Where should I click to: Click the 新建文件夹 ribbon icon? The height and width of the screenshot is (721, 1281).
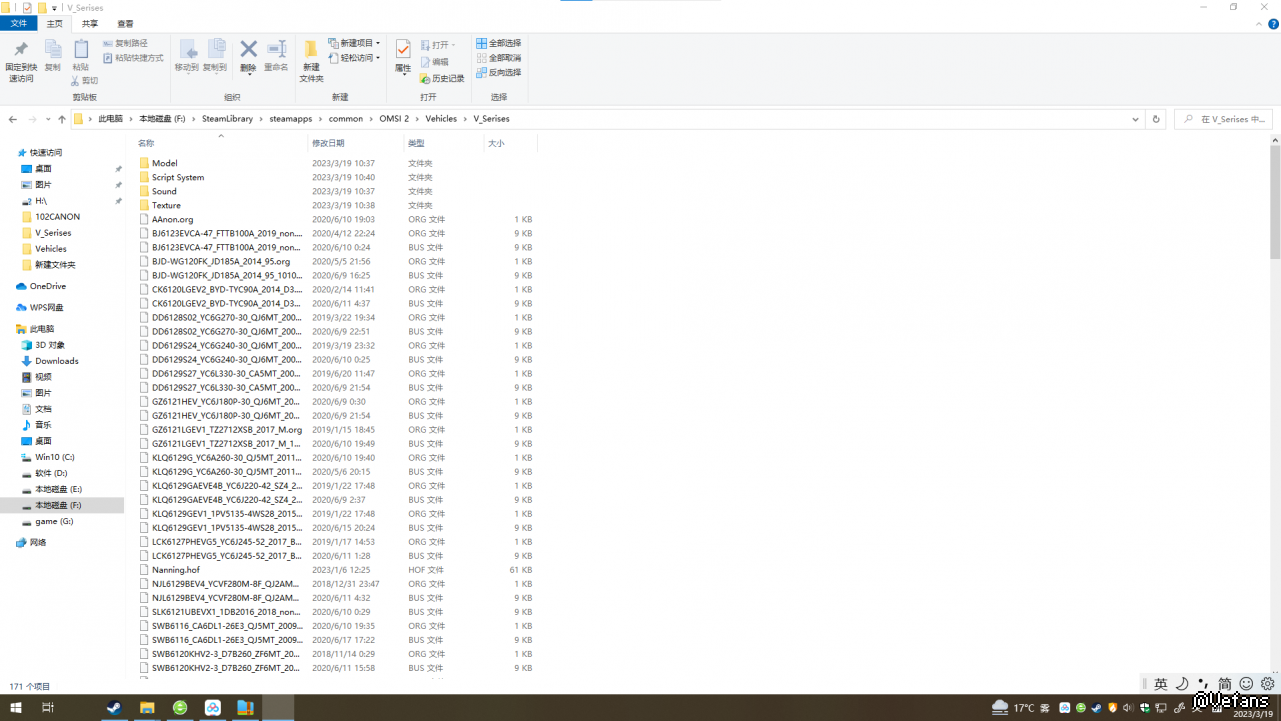click(x=311, y=50)
